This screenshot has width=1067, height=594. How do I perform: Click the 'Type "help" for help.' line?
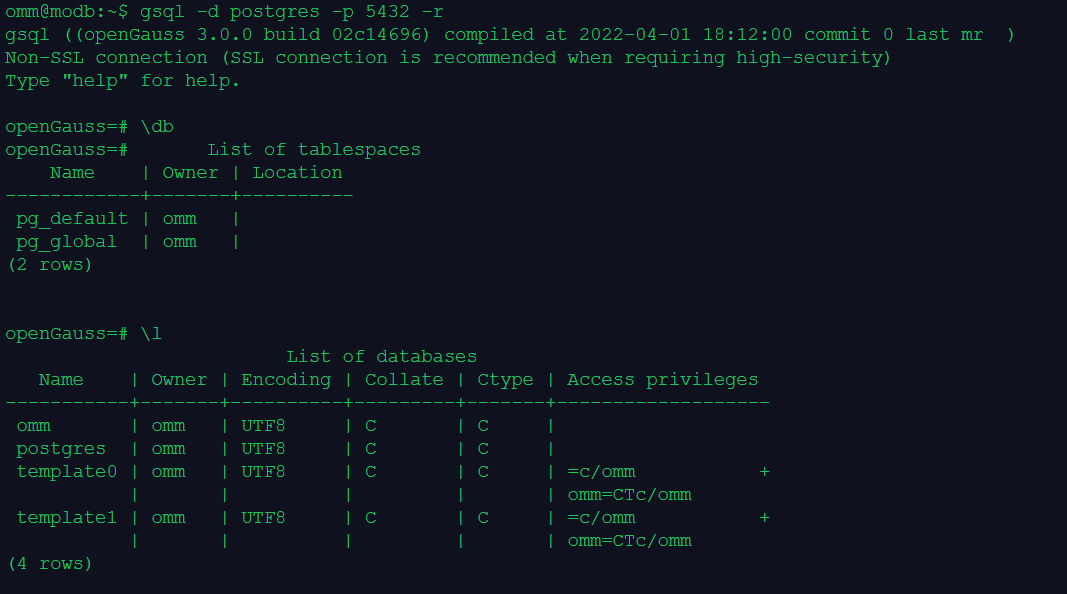click(122, 80)
